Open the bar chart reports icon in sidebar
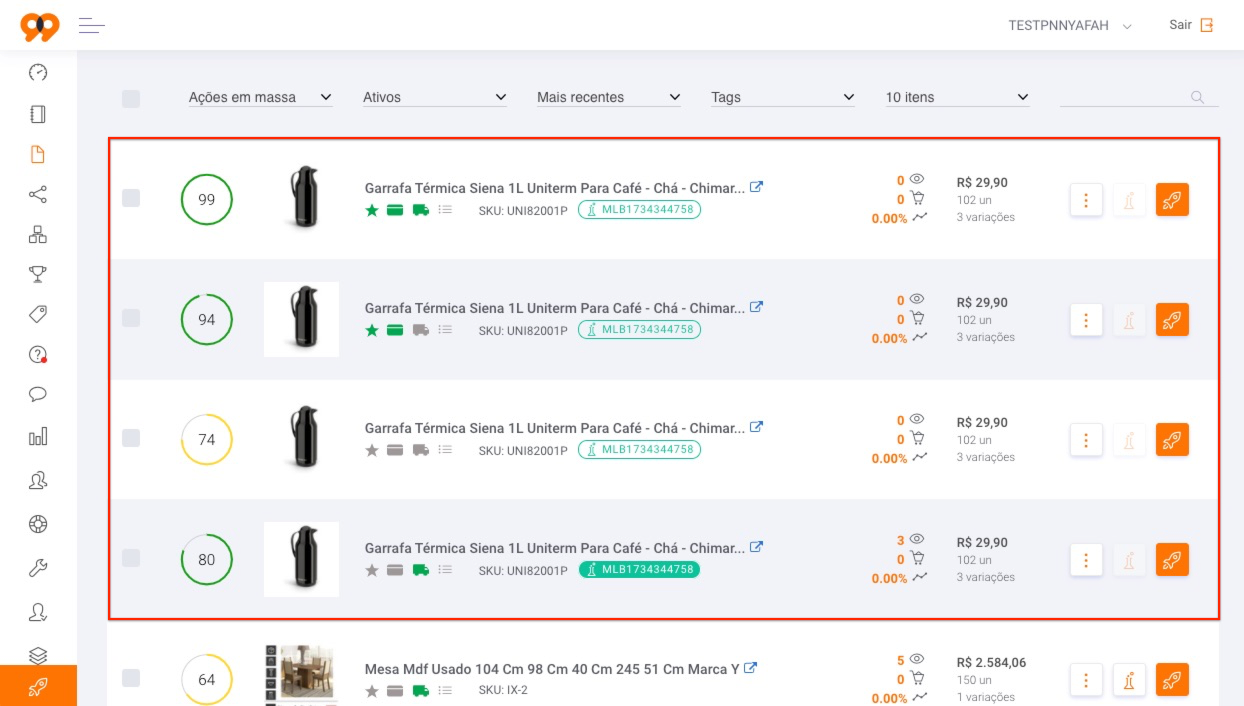The width and height of the screenshot is (1244, 706). pos(38,437)
